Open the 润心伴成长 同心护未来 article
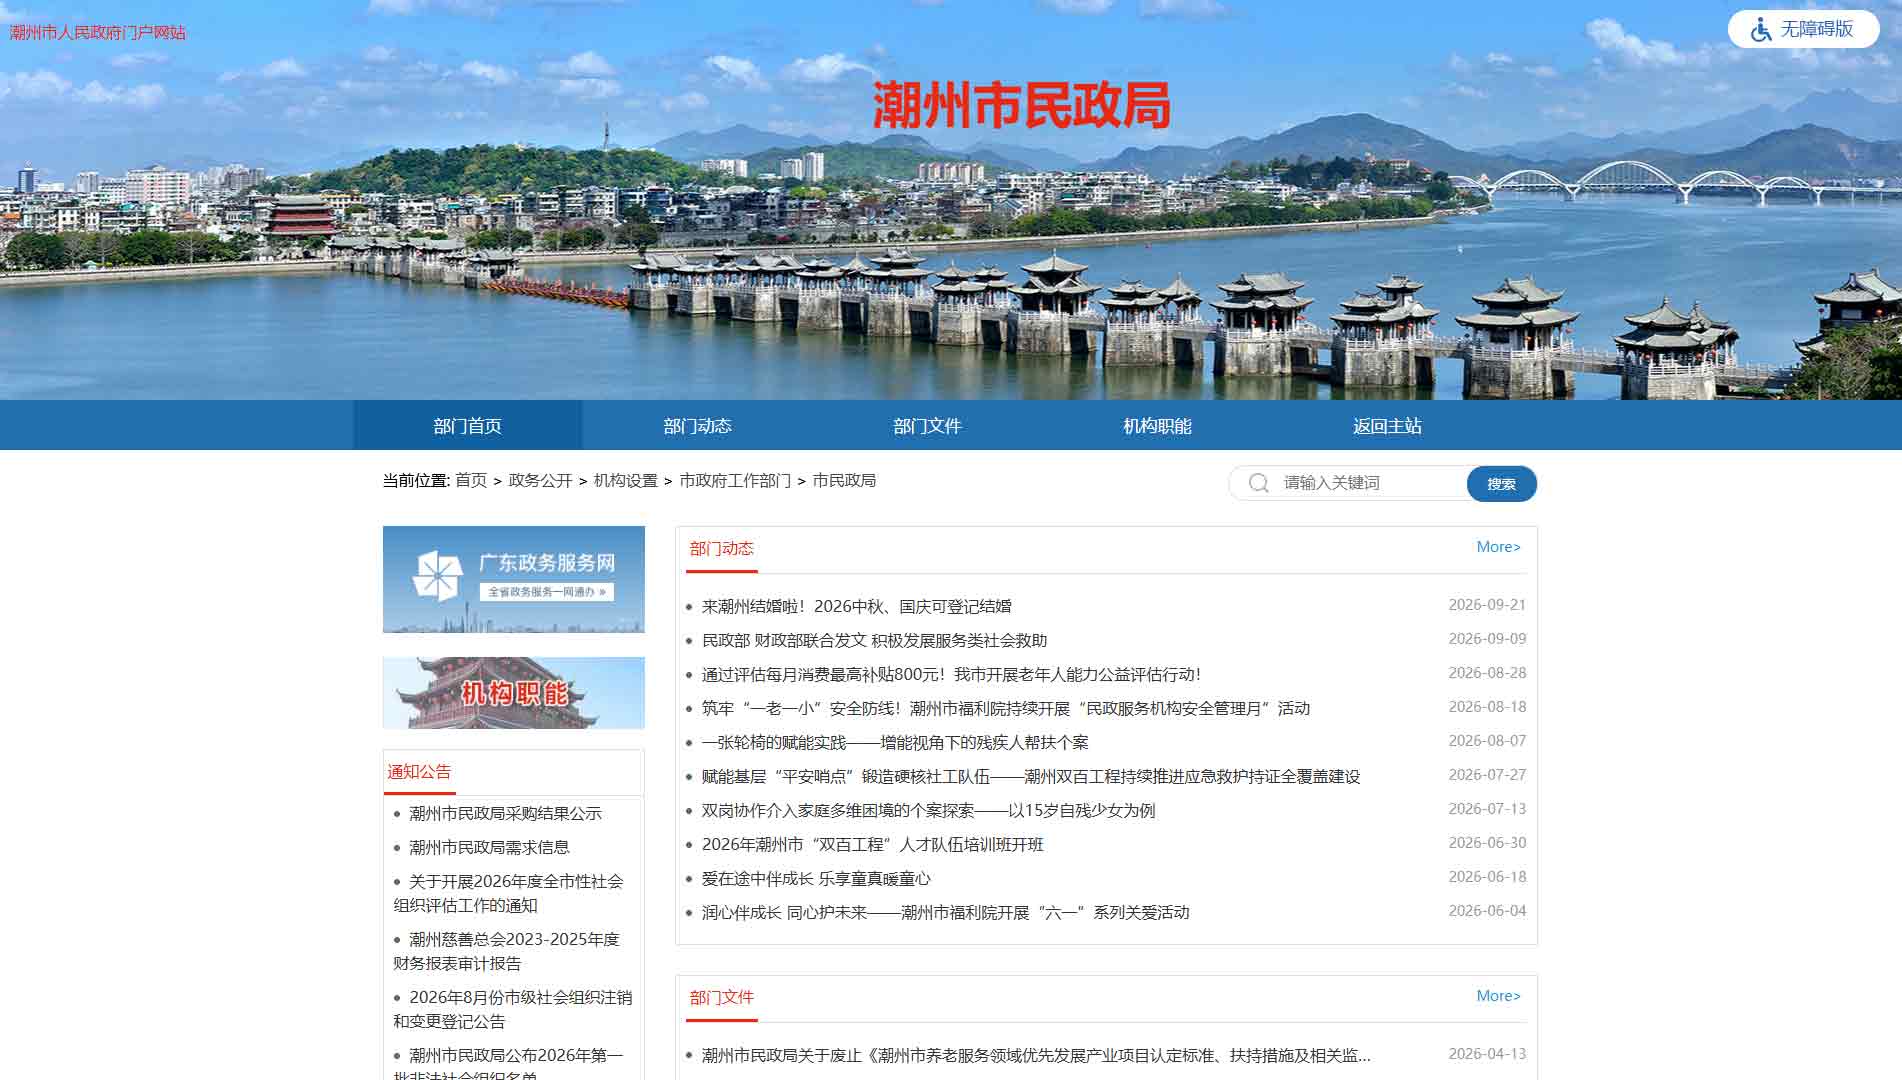Screen dimensions: 1902x1080 [x=946, y=912]
